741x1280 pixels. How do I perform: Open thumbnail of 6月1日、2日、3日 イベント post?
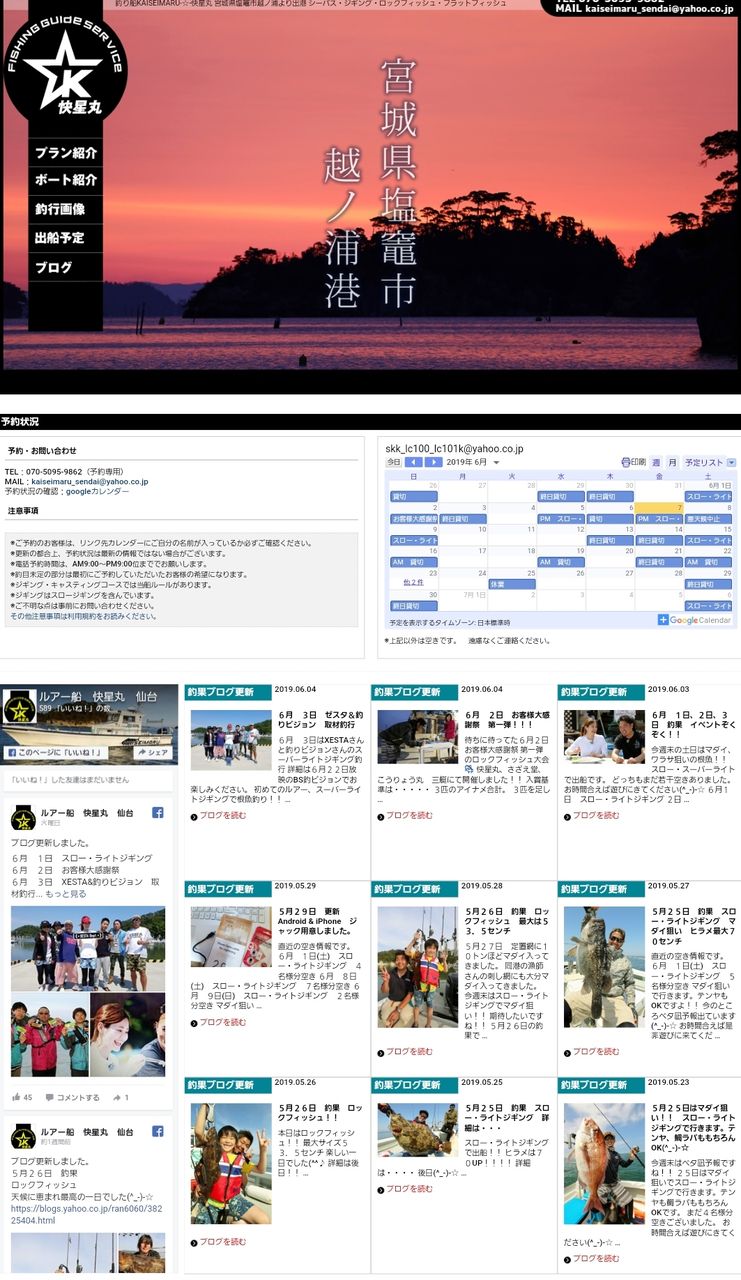coord(604,737)
